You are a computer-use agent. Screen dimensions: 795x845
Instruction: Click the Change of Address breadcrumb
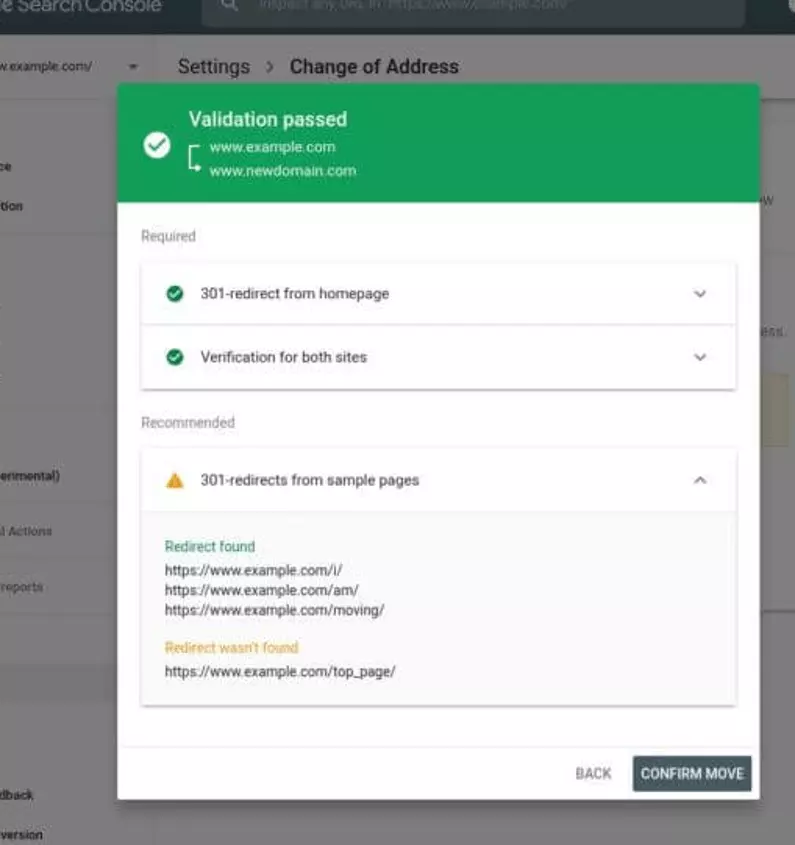point(374,67)
